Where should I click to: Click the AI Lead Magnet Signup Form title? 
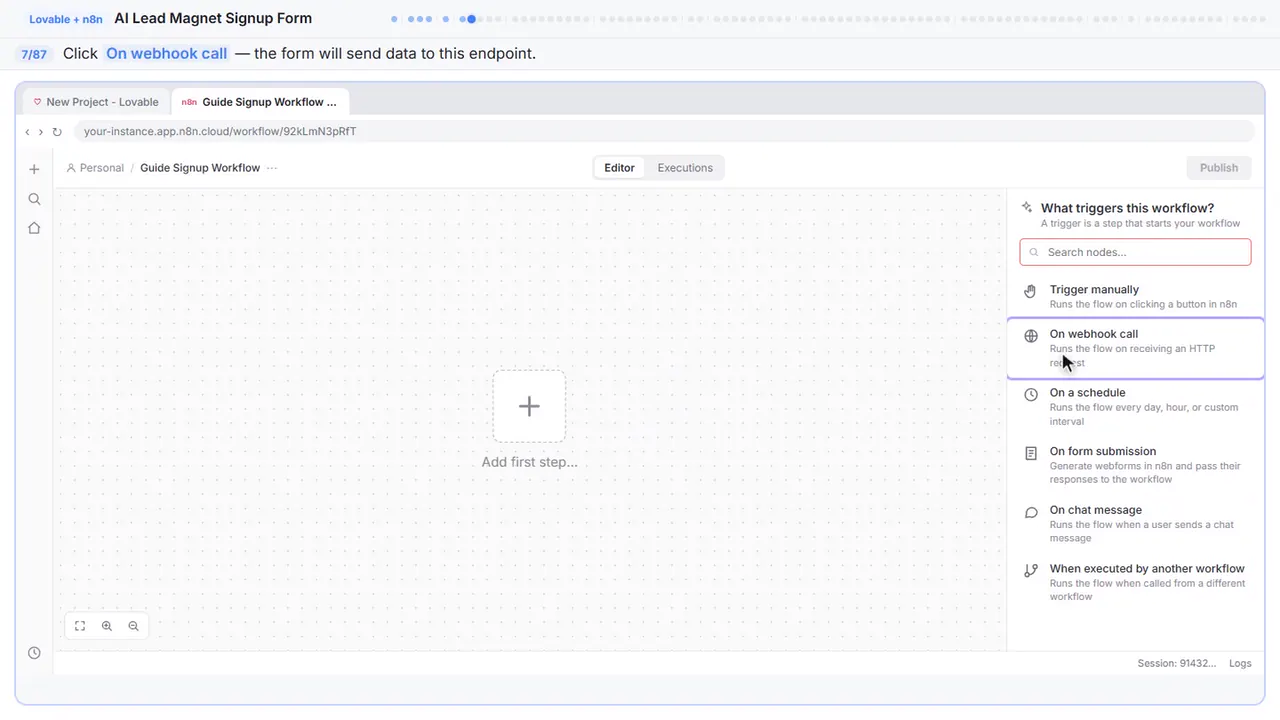[213, 18]
